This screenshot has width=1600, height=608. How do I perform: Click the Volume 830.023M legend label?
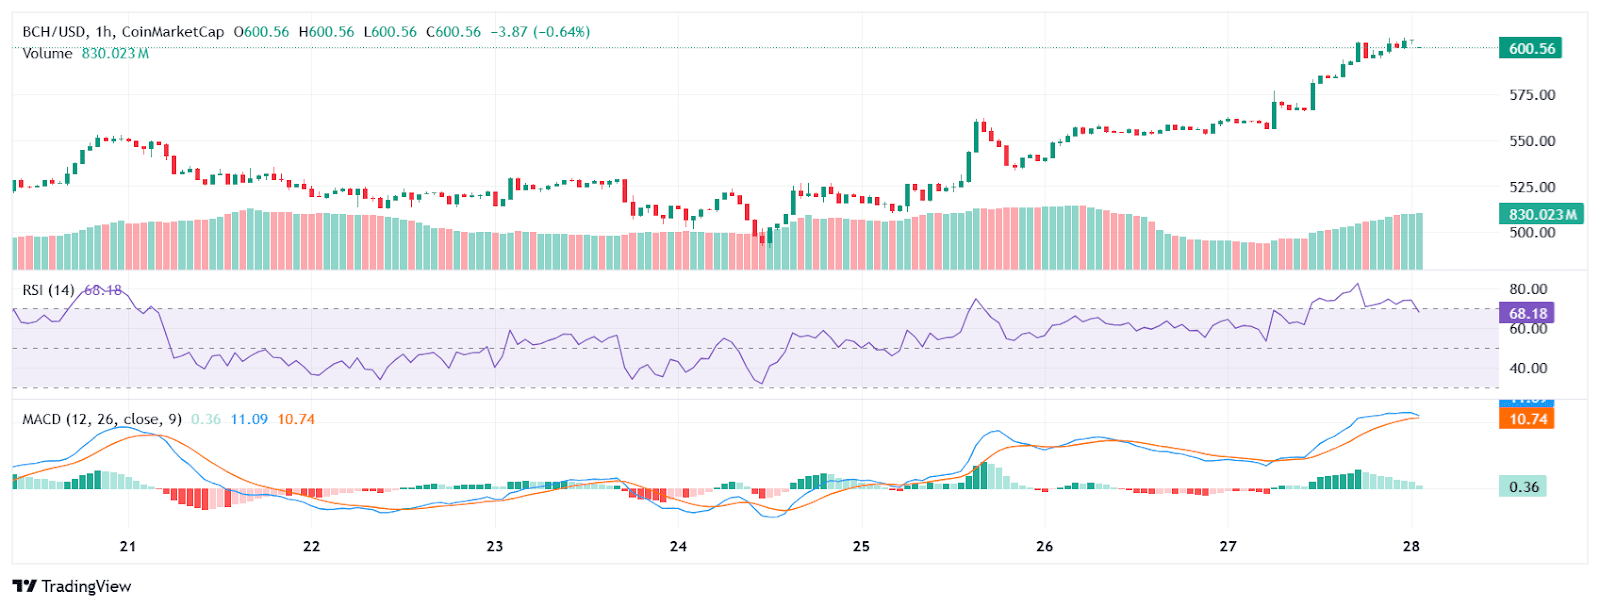pos(85,53)
